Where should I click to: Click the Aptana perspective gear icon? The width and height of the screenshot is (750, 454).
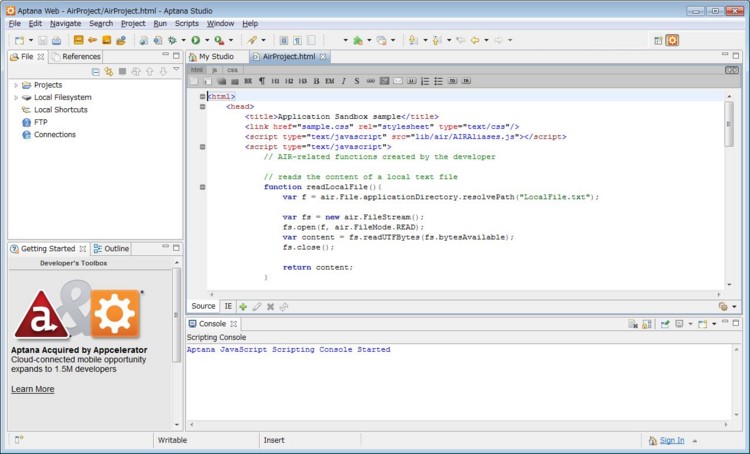point(673,41)
